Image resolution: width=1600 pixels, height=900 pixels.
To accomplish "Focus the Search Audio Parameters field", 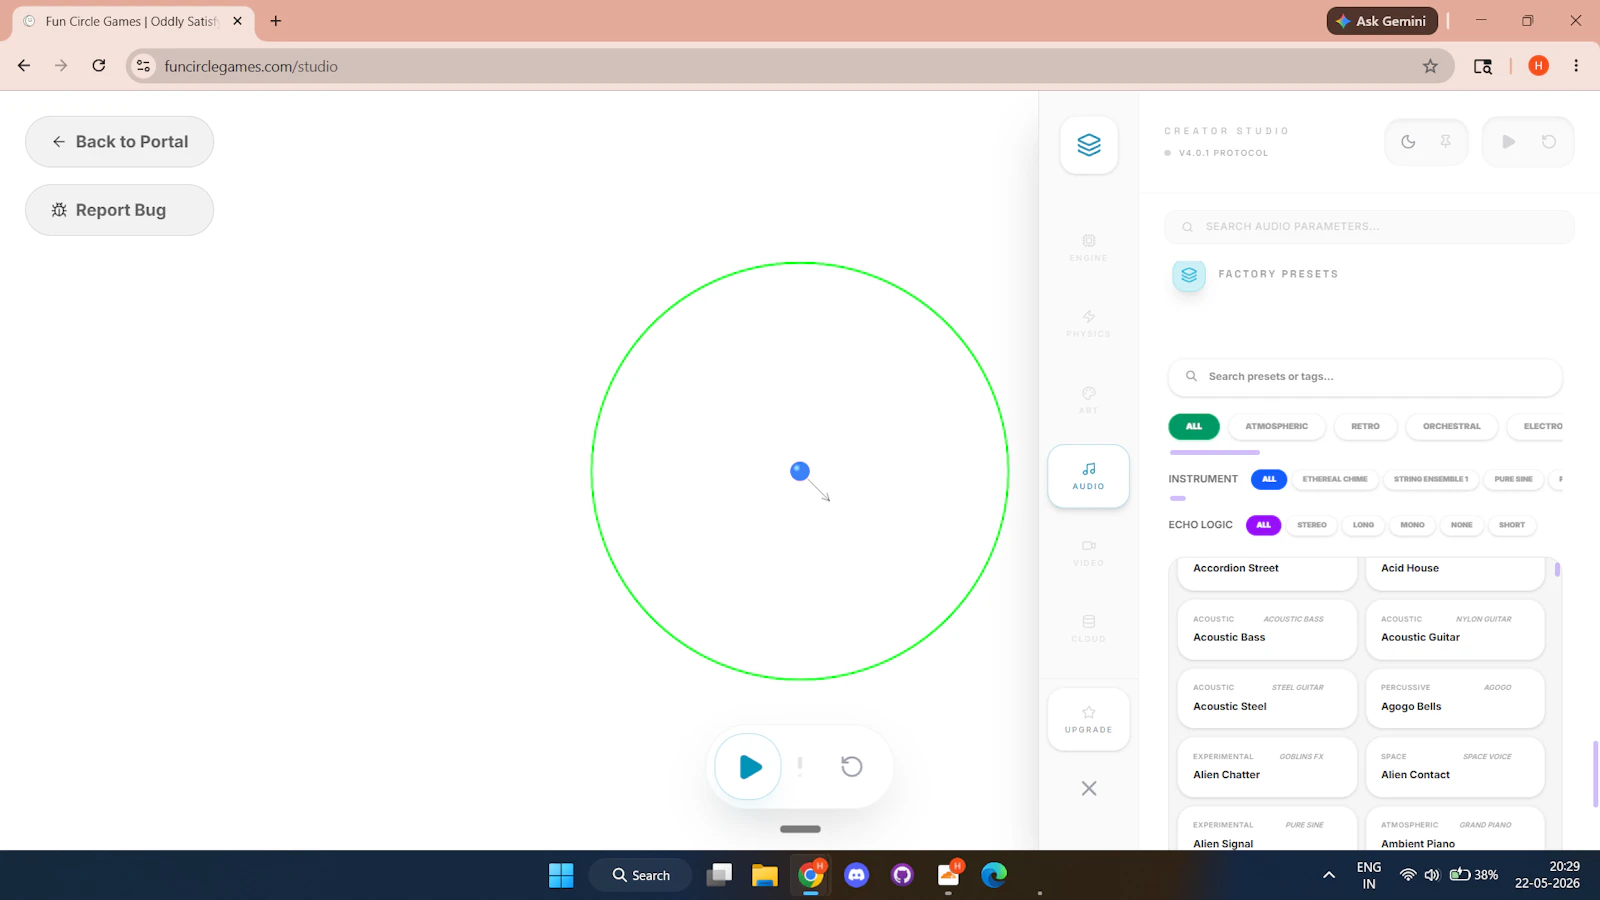I will click(1369, 227).
